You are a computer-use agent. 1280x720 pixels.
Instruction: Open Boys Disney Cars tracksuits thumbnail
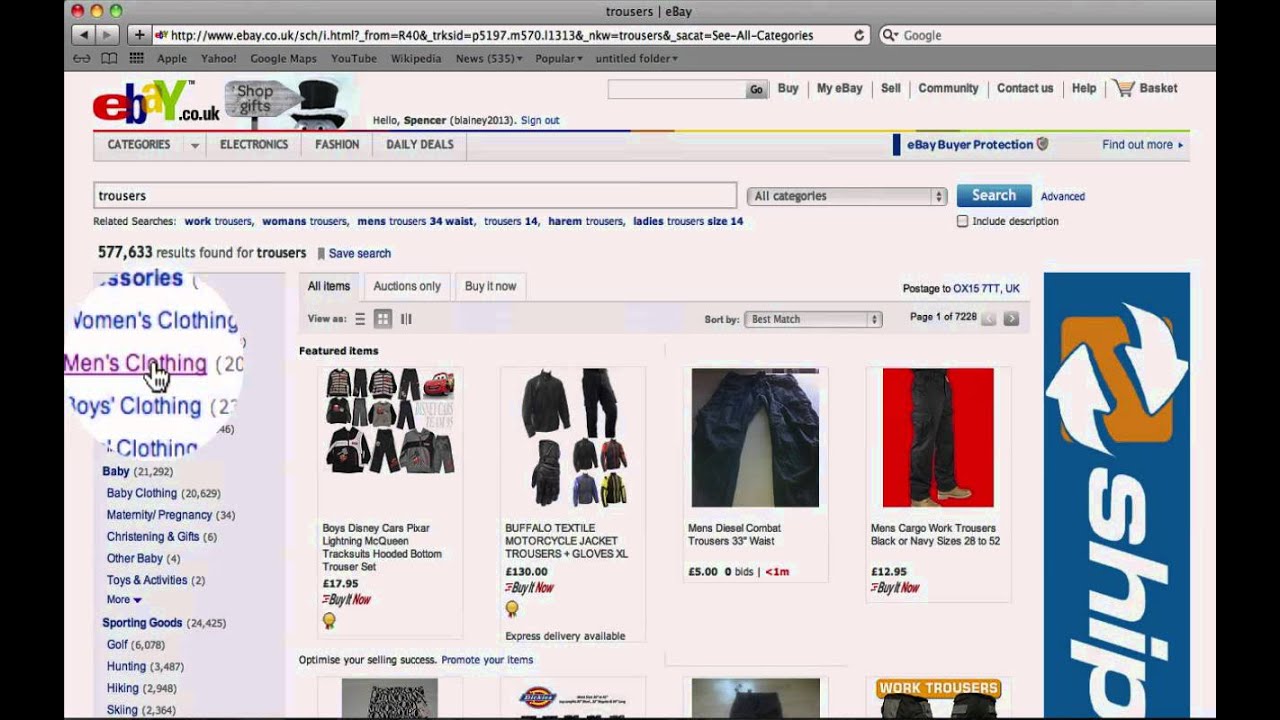(x=390, y=421)
